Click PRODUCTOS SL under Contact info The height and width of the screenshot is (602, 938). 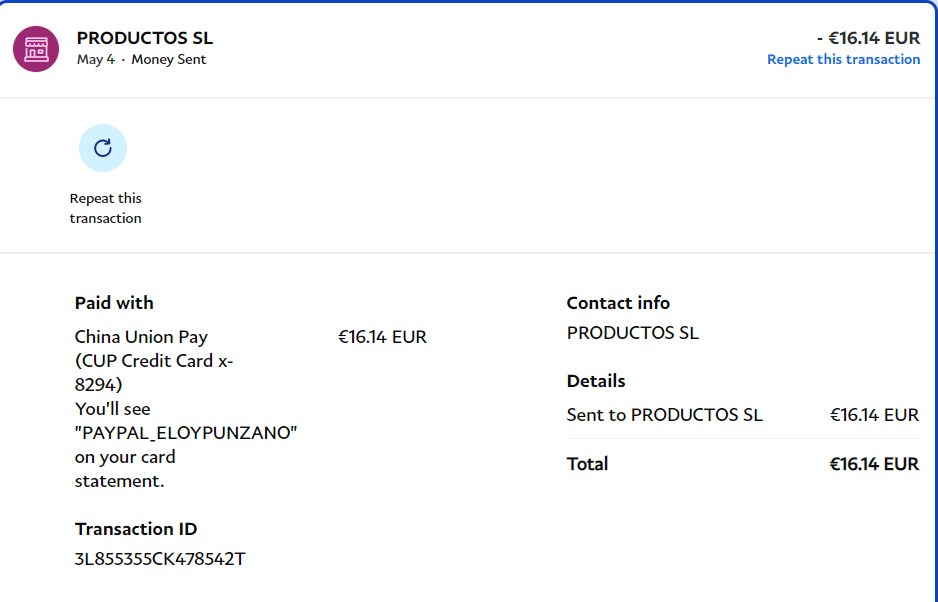pyautogui.click(x=632, y=333)
